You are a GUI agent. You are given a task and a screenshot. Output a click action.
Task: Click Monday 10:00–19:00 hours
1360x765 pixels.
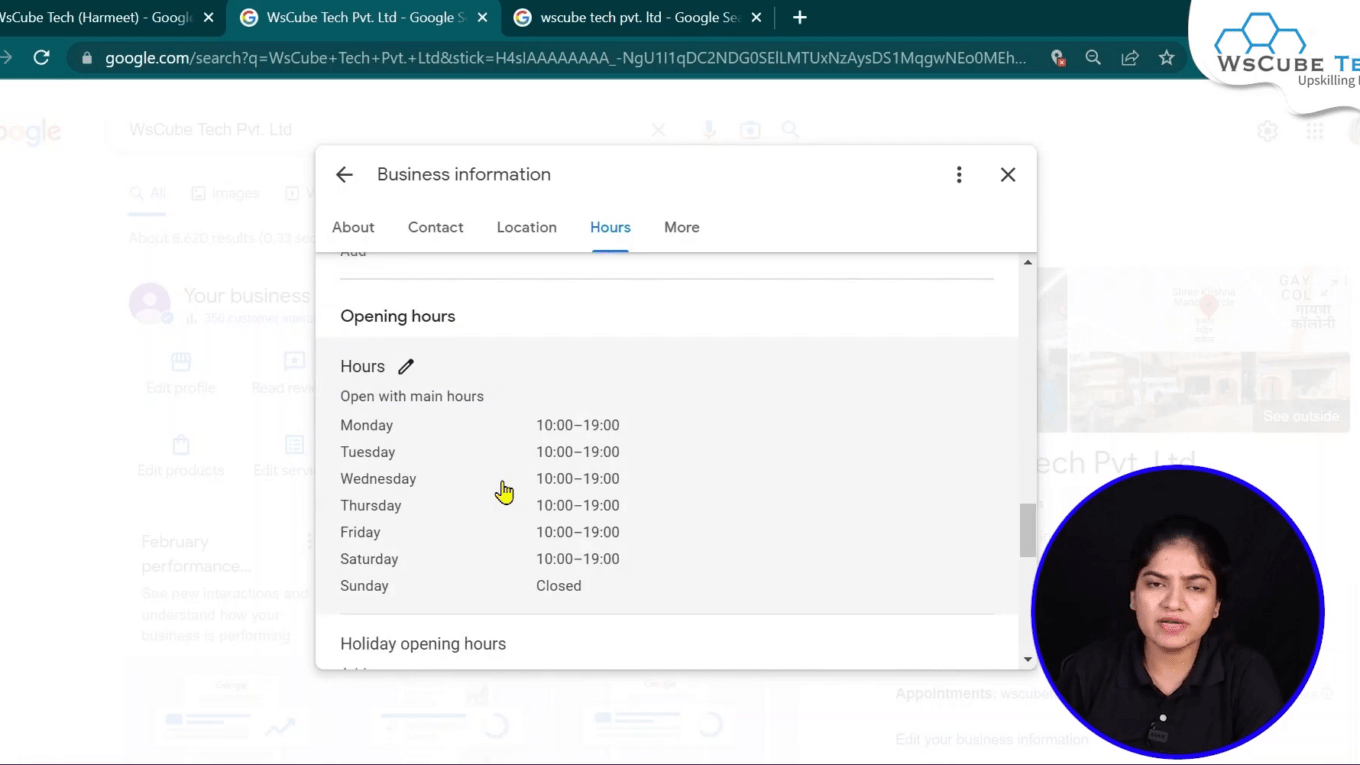577,425
